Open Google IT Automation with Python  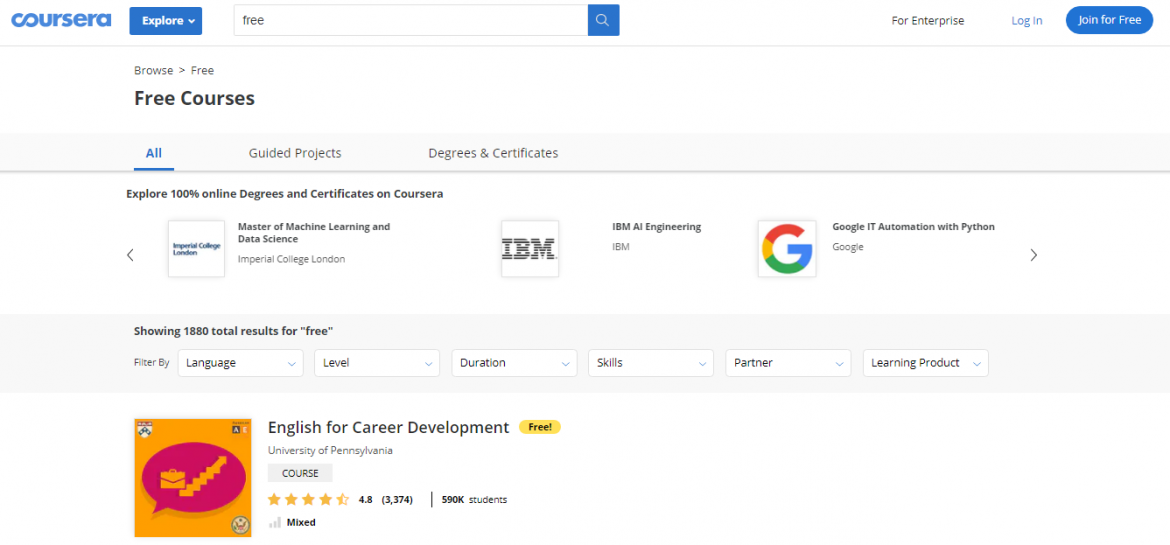(913, 227)
